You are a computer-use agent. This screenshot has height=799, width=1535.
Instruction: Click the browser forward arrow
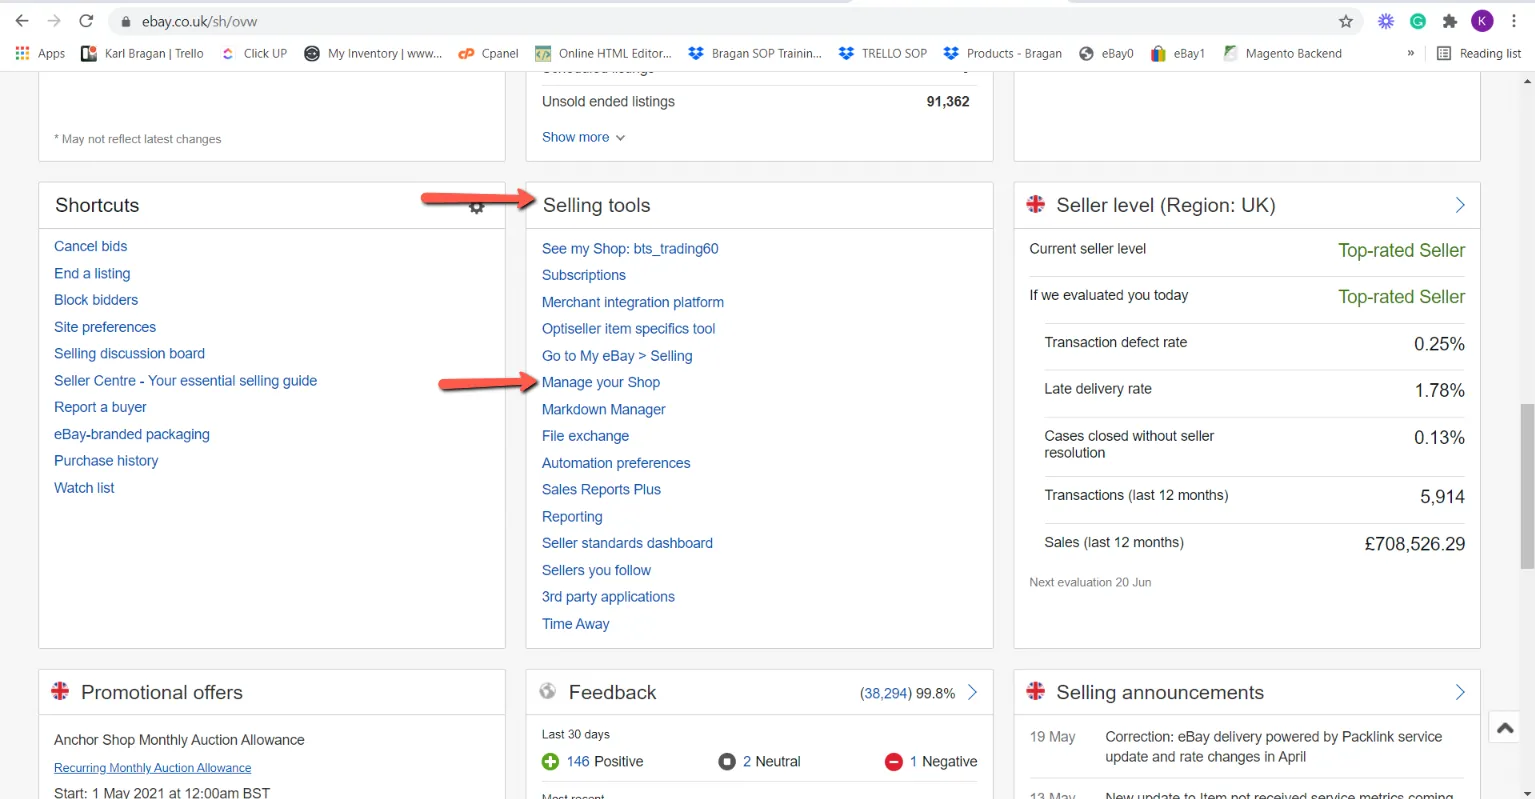tap(54, 21)
